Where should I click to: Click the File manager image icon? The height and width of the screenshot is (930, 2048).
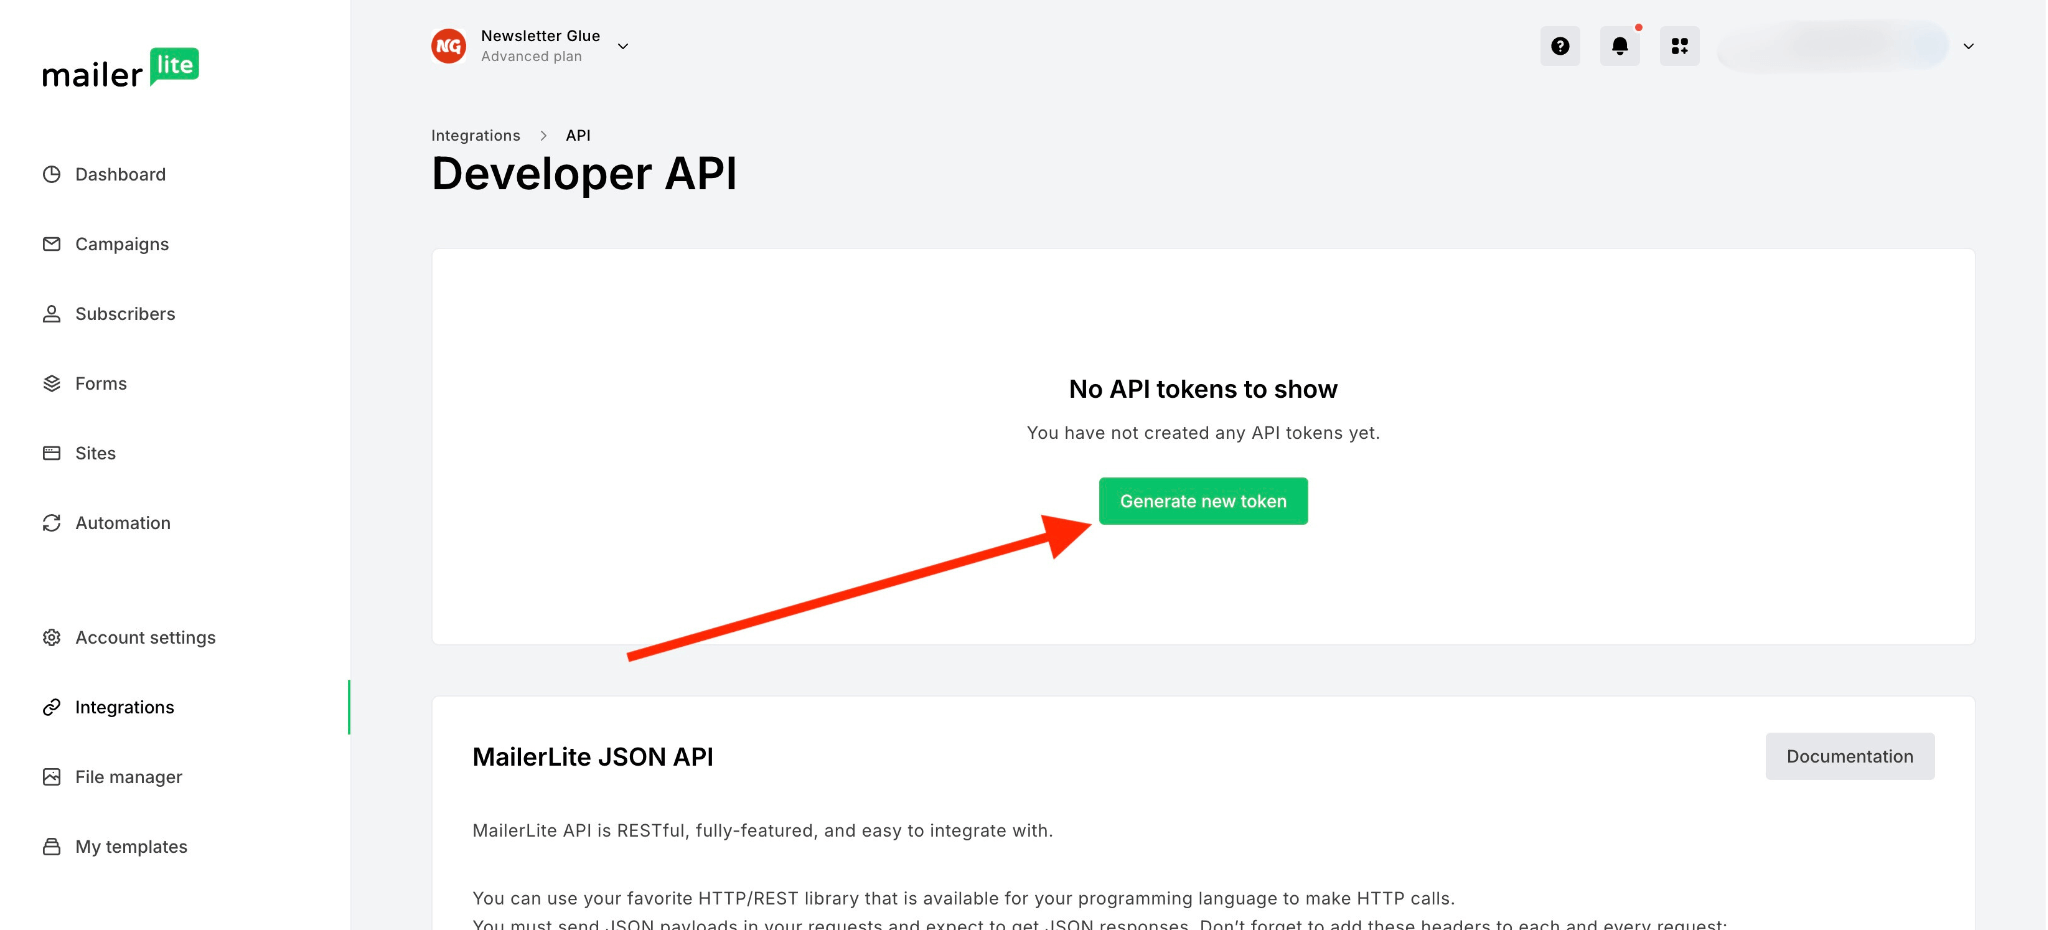(52, 777)
